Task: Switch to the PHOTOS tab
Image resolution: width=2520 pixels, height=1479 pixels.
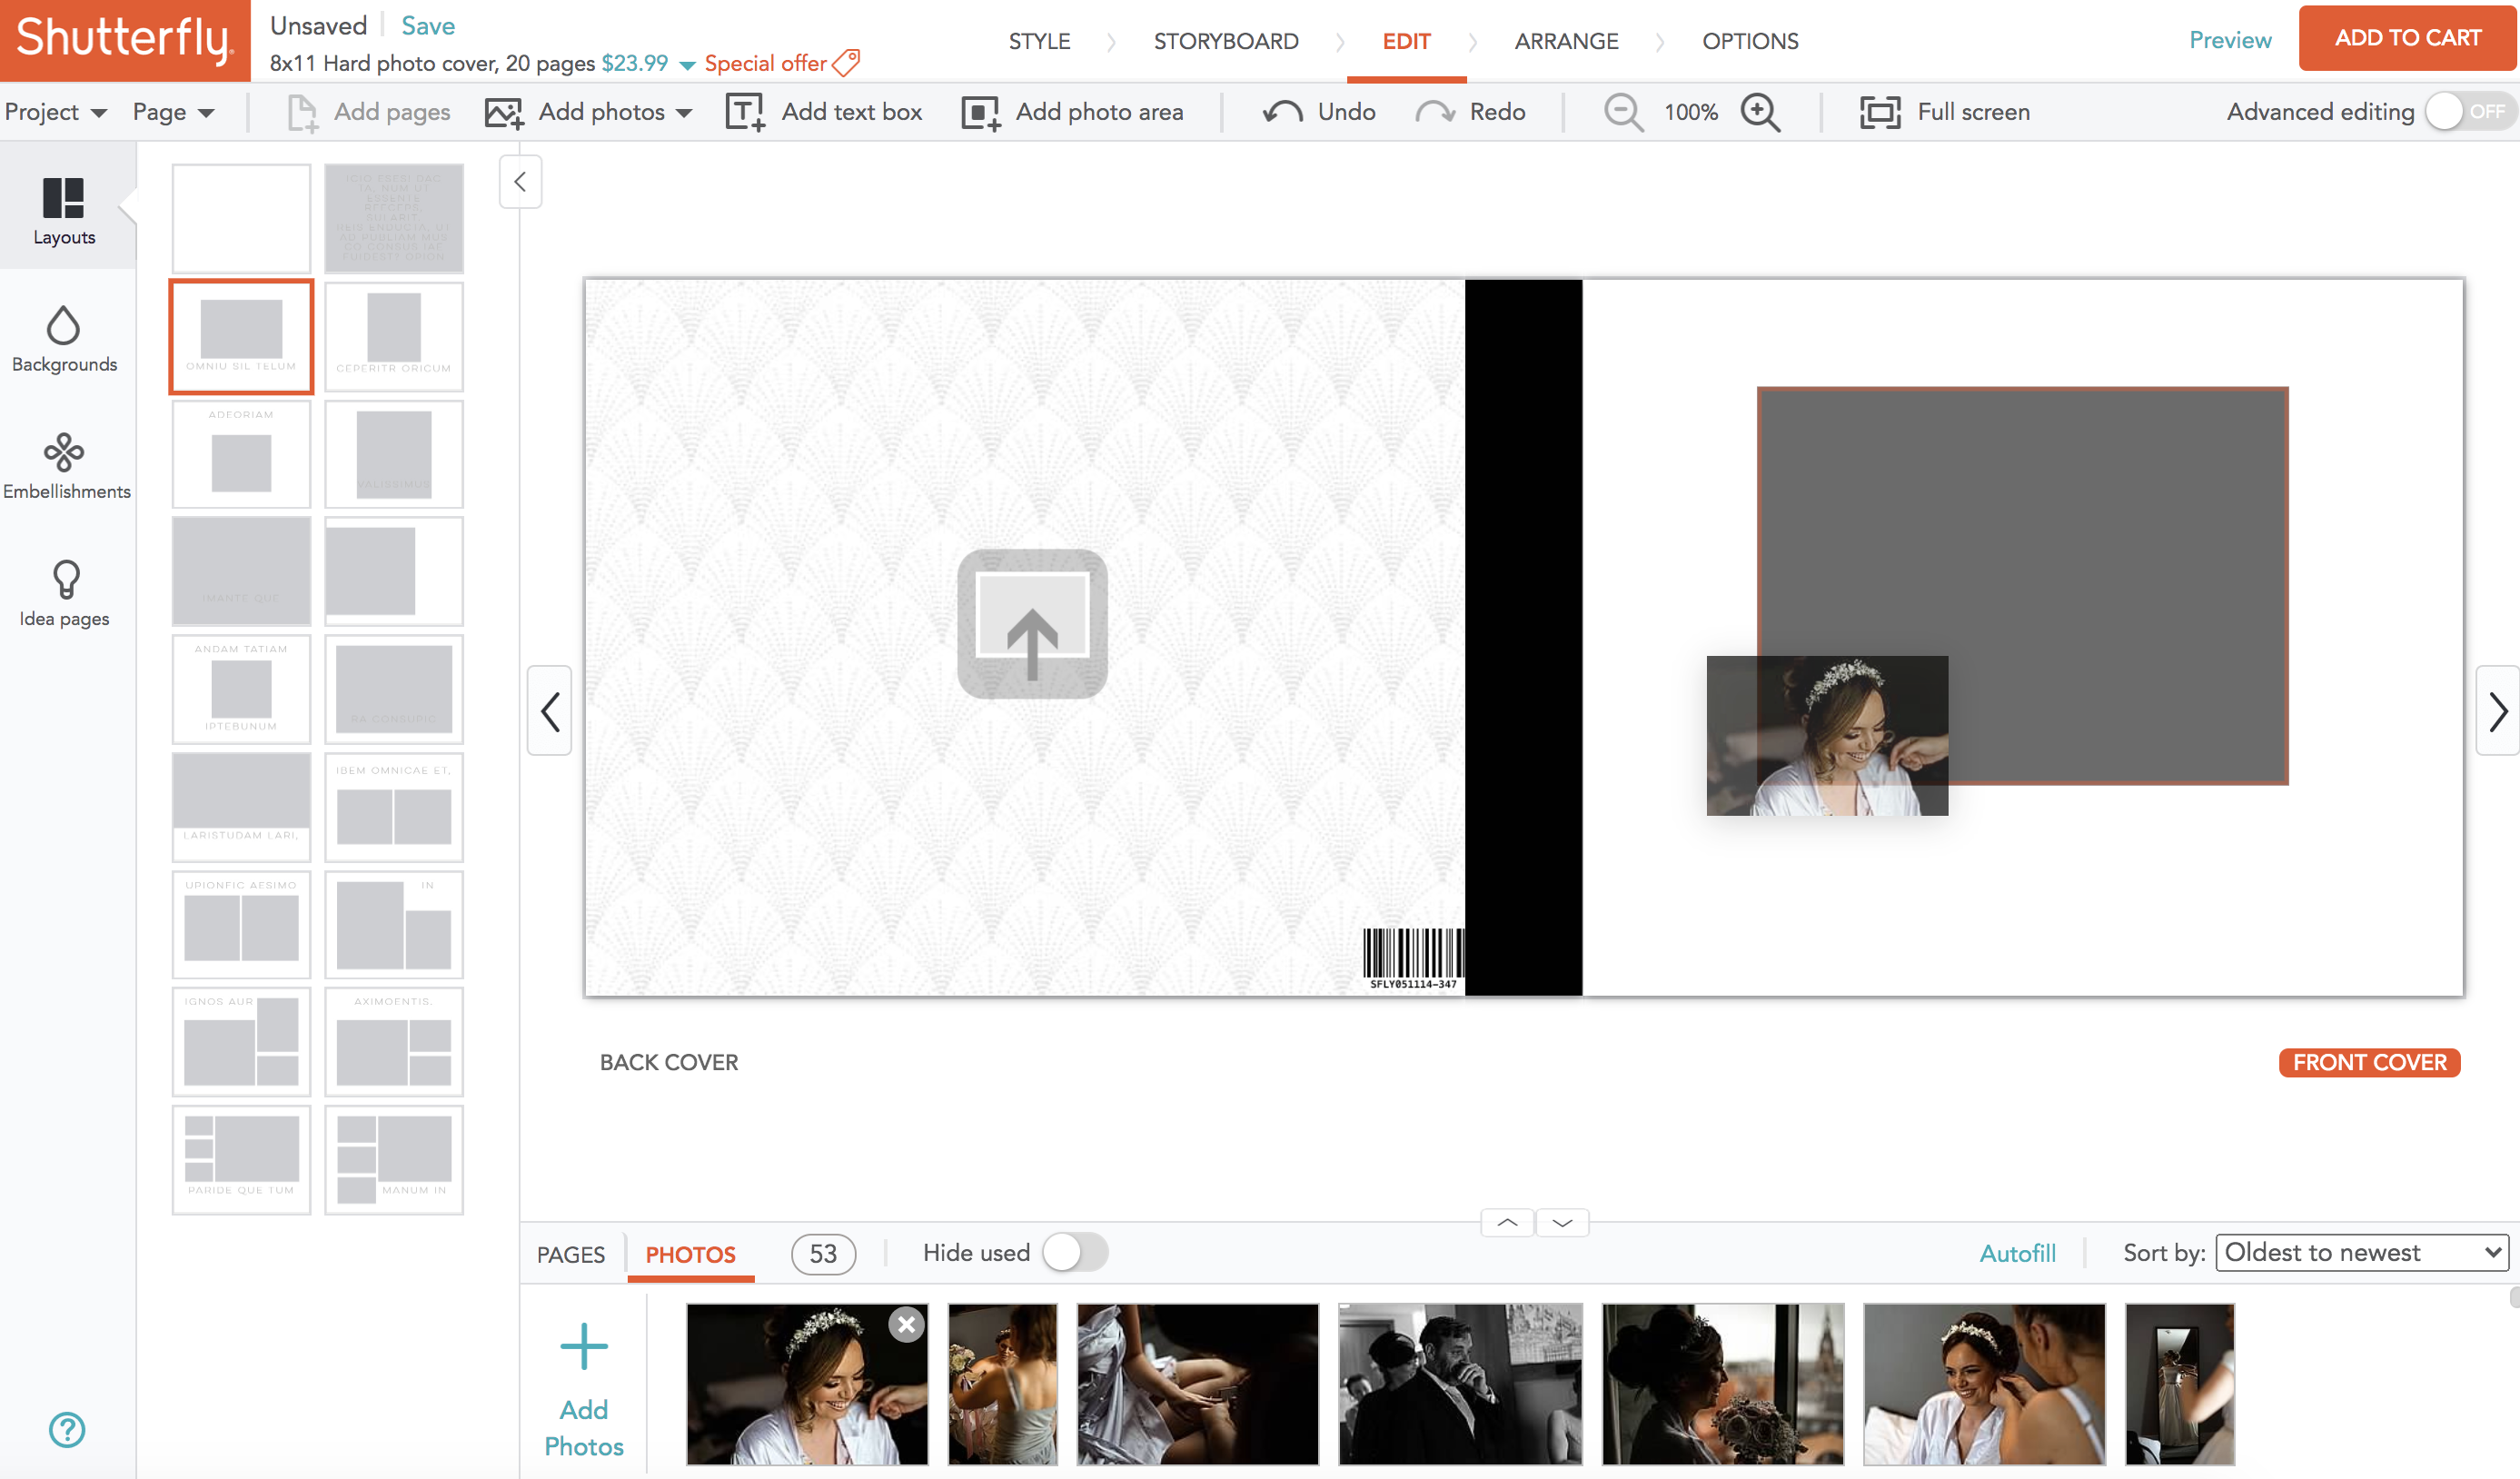Action: [690, 1254]
